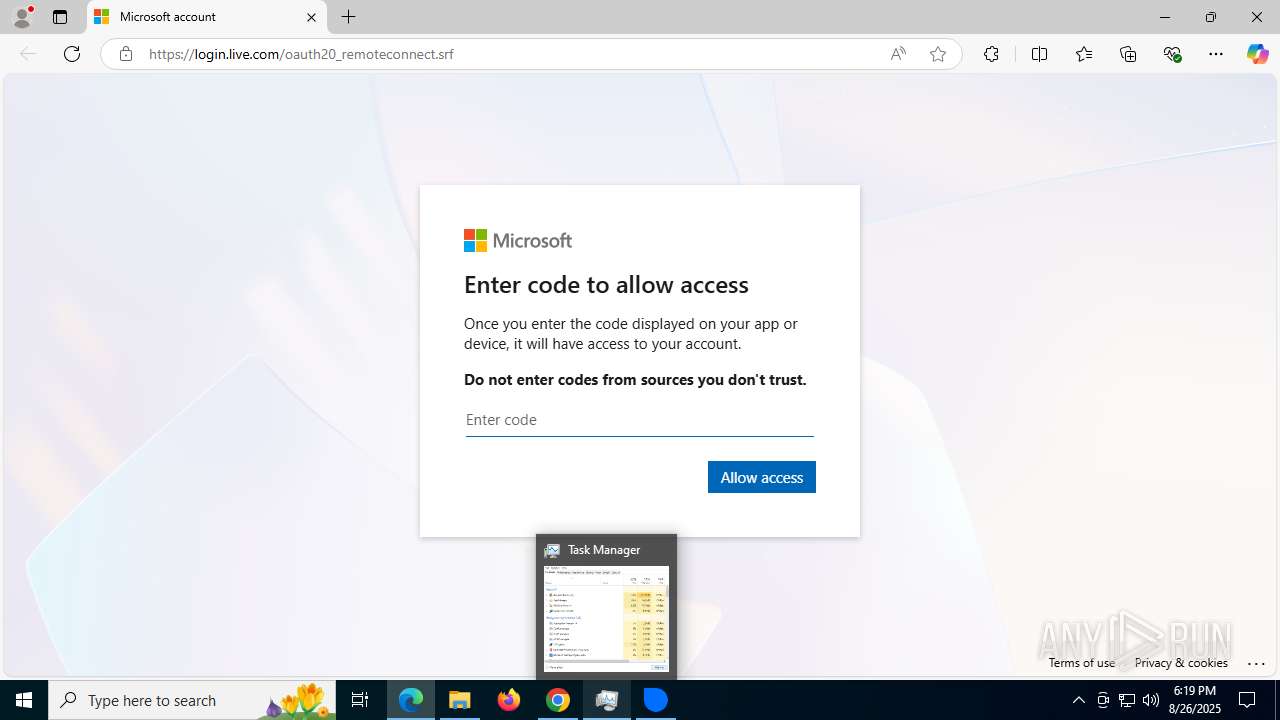Switch to Microsoft Edge on taskbar
1280x720 pixels.
click(x=411, y=700)
